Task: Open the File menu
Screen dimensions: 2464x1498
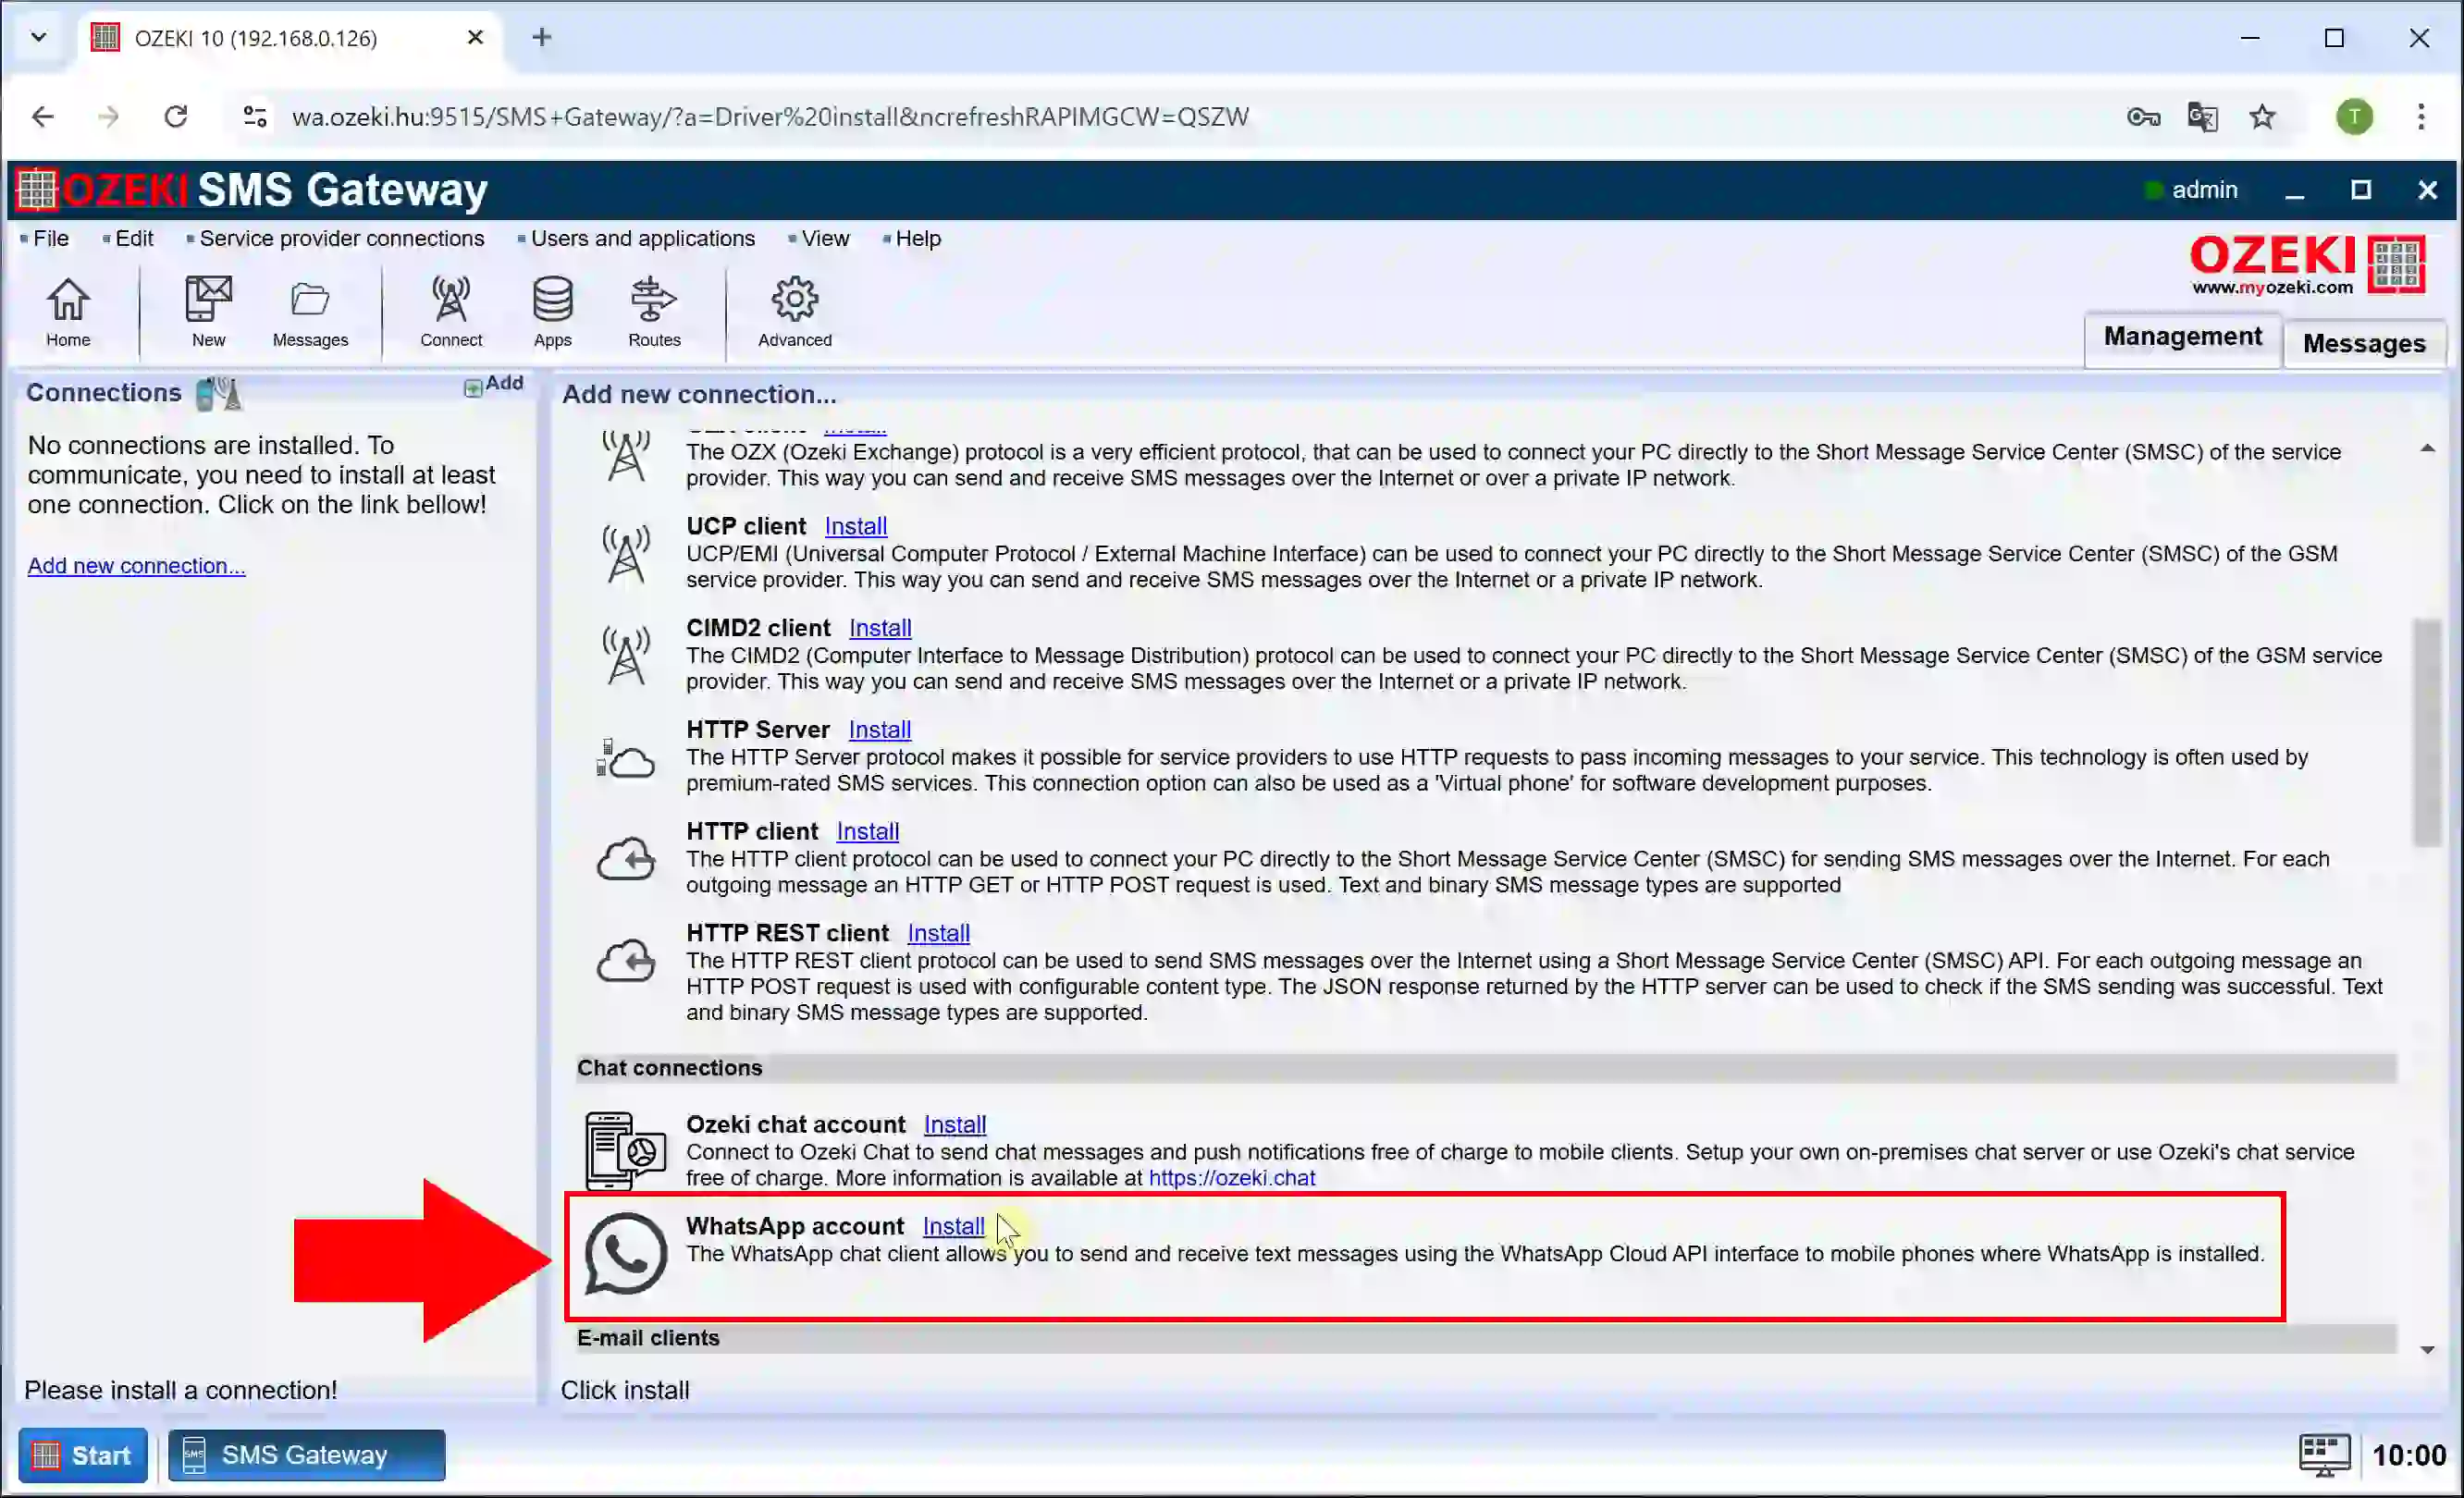Action: pos(50,239)
